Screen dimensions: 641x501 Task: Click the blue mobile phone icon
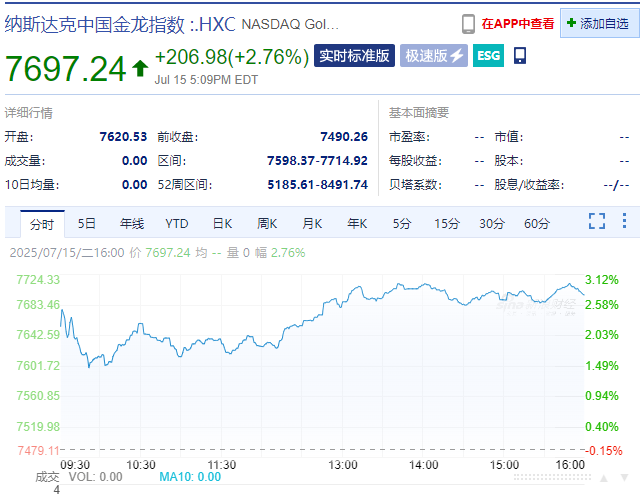point(520,56)
